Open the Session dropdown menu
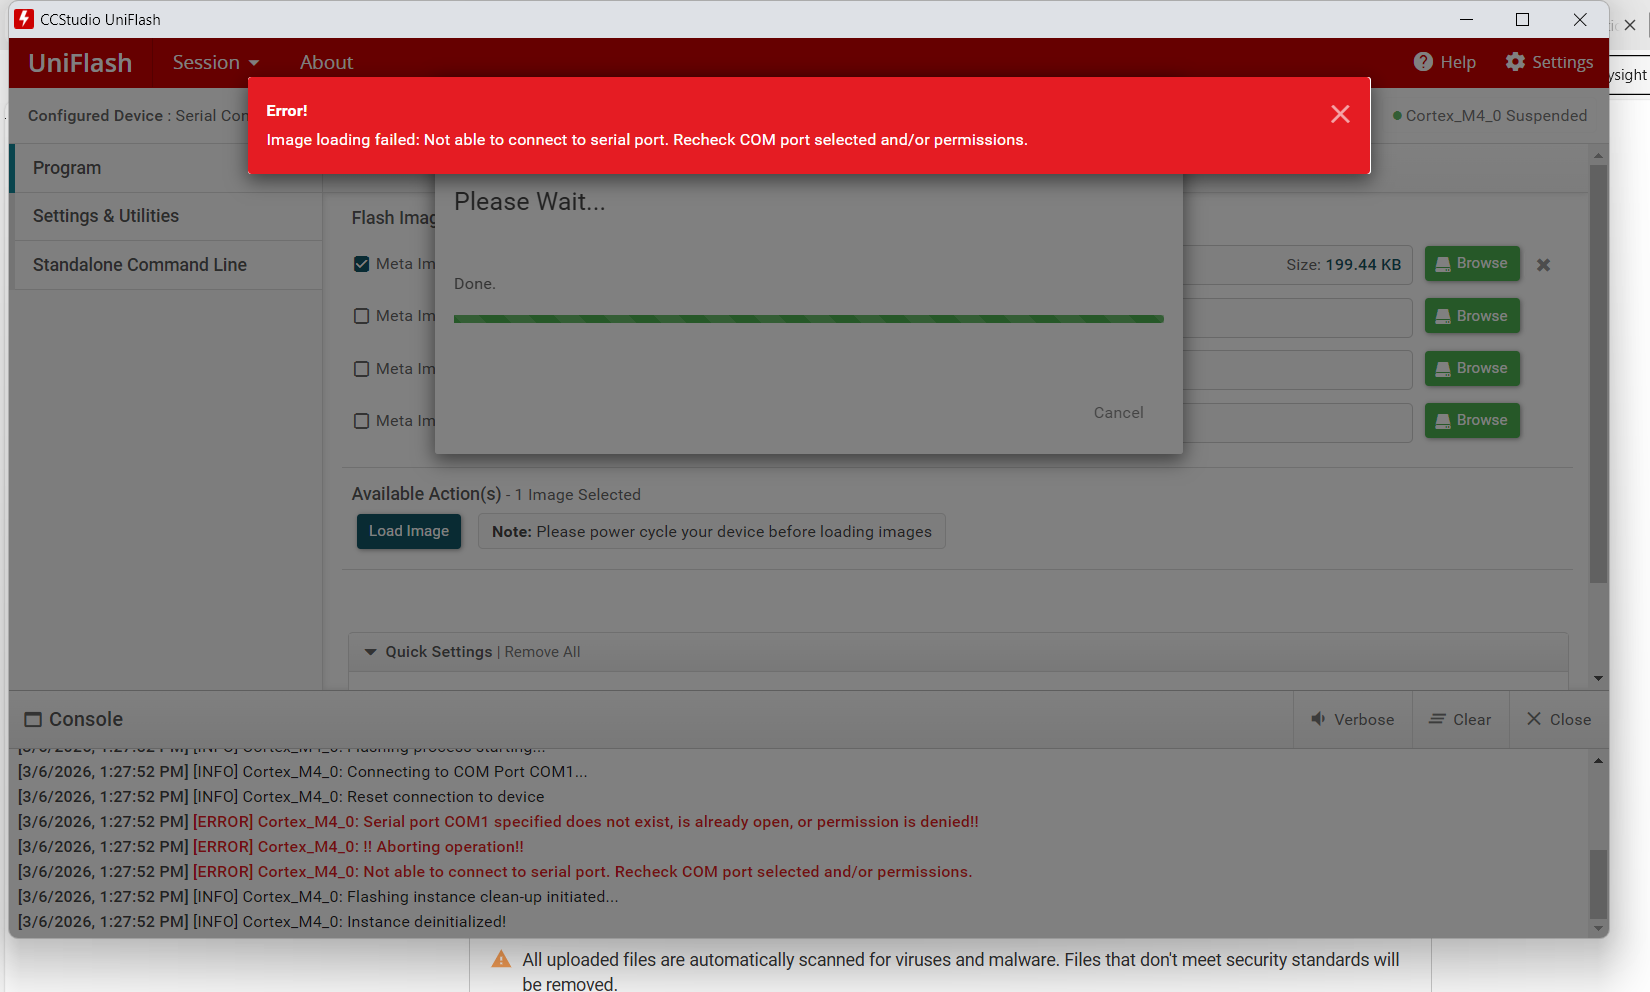1650x992 pixels. [215, 62]
